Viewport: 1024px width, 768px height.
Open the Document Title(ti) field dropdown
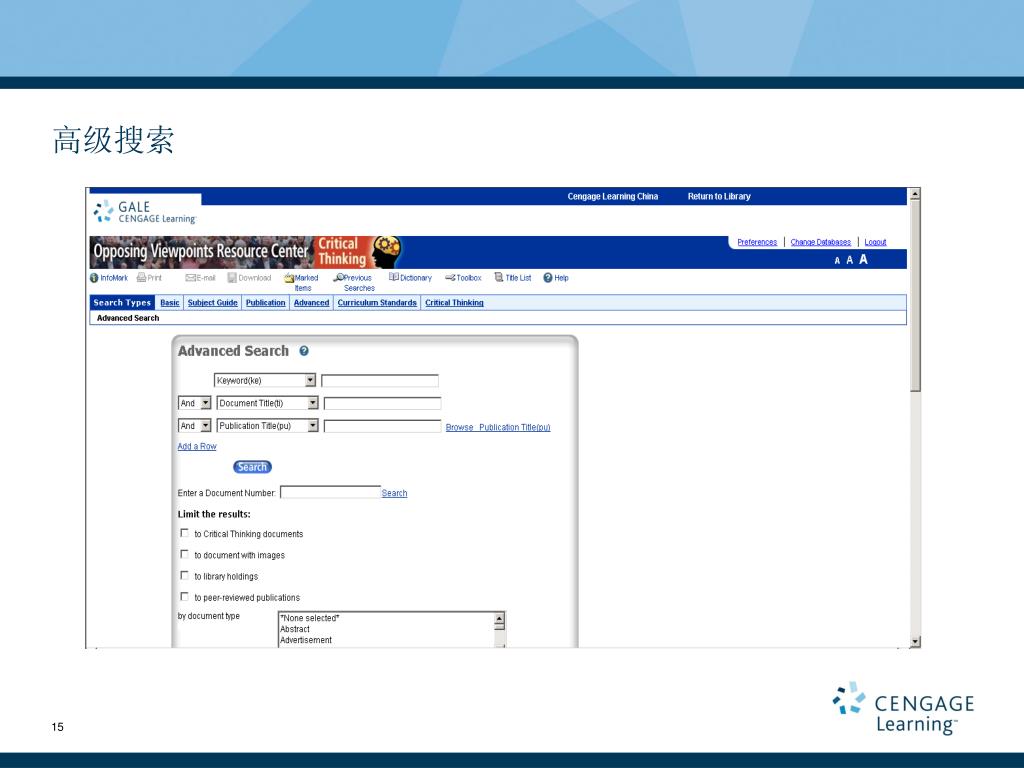tap(313, 403)
